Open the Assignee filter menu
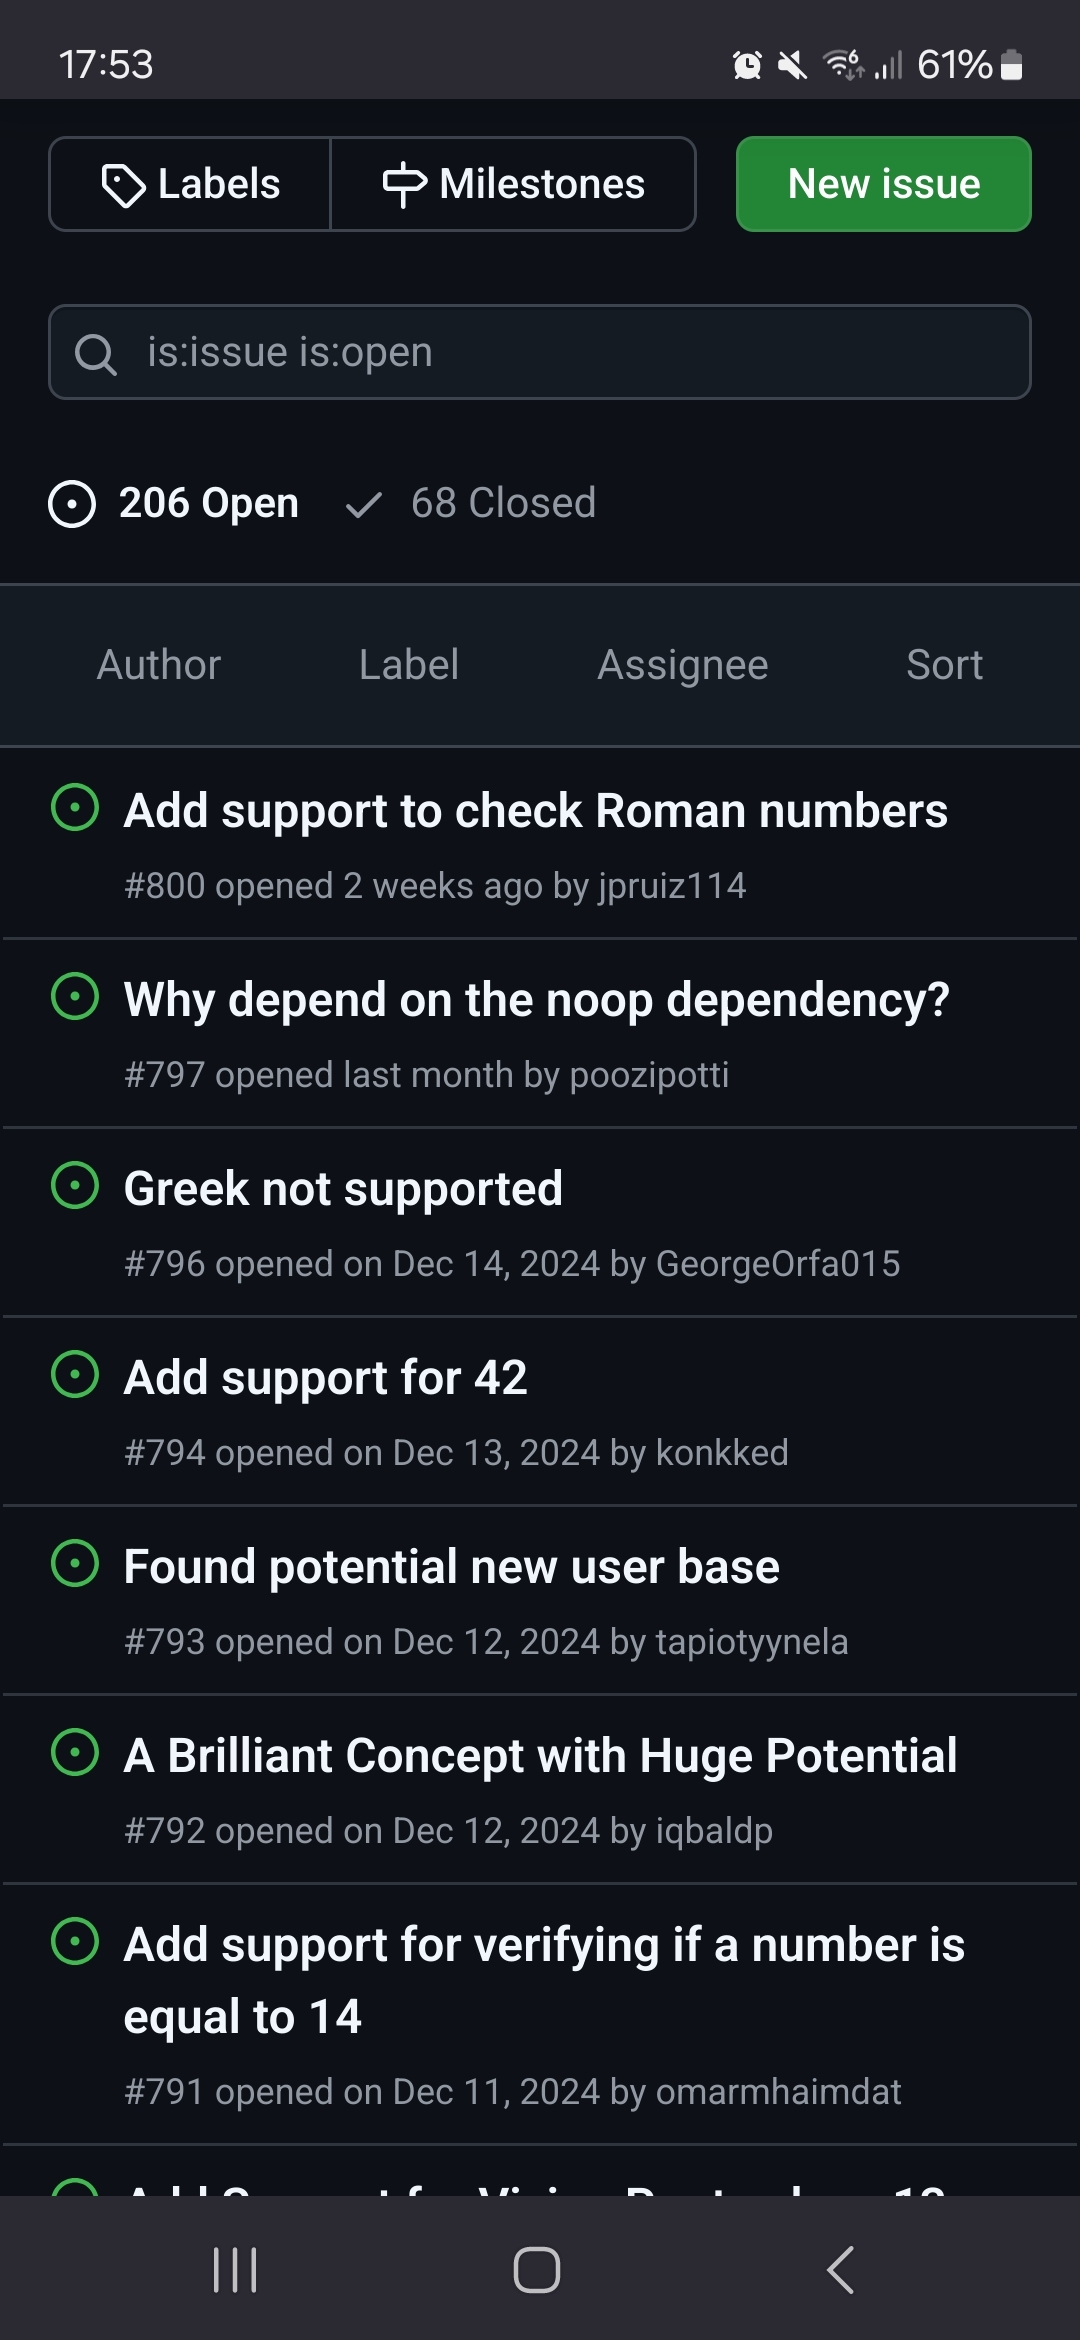The width and height of the screenshot is (1080, 2340). pyautogui.click(x=682, y=665)
